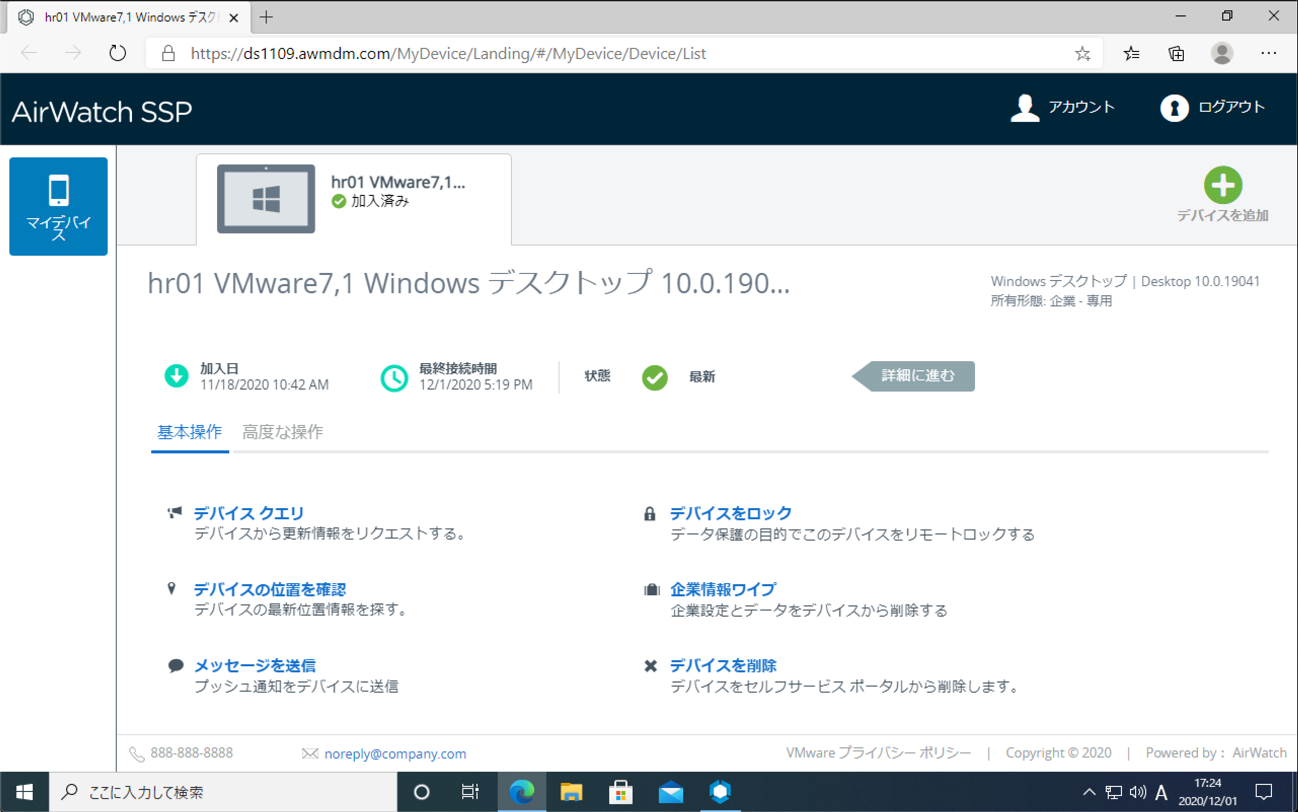
Task: Click briefcase icon beside 企業情報ワイプ
Action: pyautogui.click(x=651, y=590)
